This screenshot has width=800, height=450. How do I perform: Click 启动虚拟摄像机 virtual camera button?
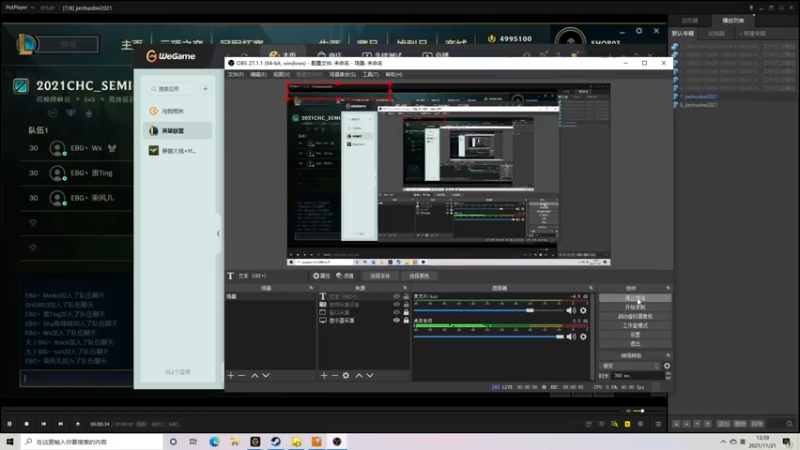tap(635, 316)
